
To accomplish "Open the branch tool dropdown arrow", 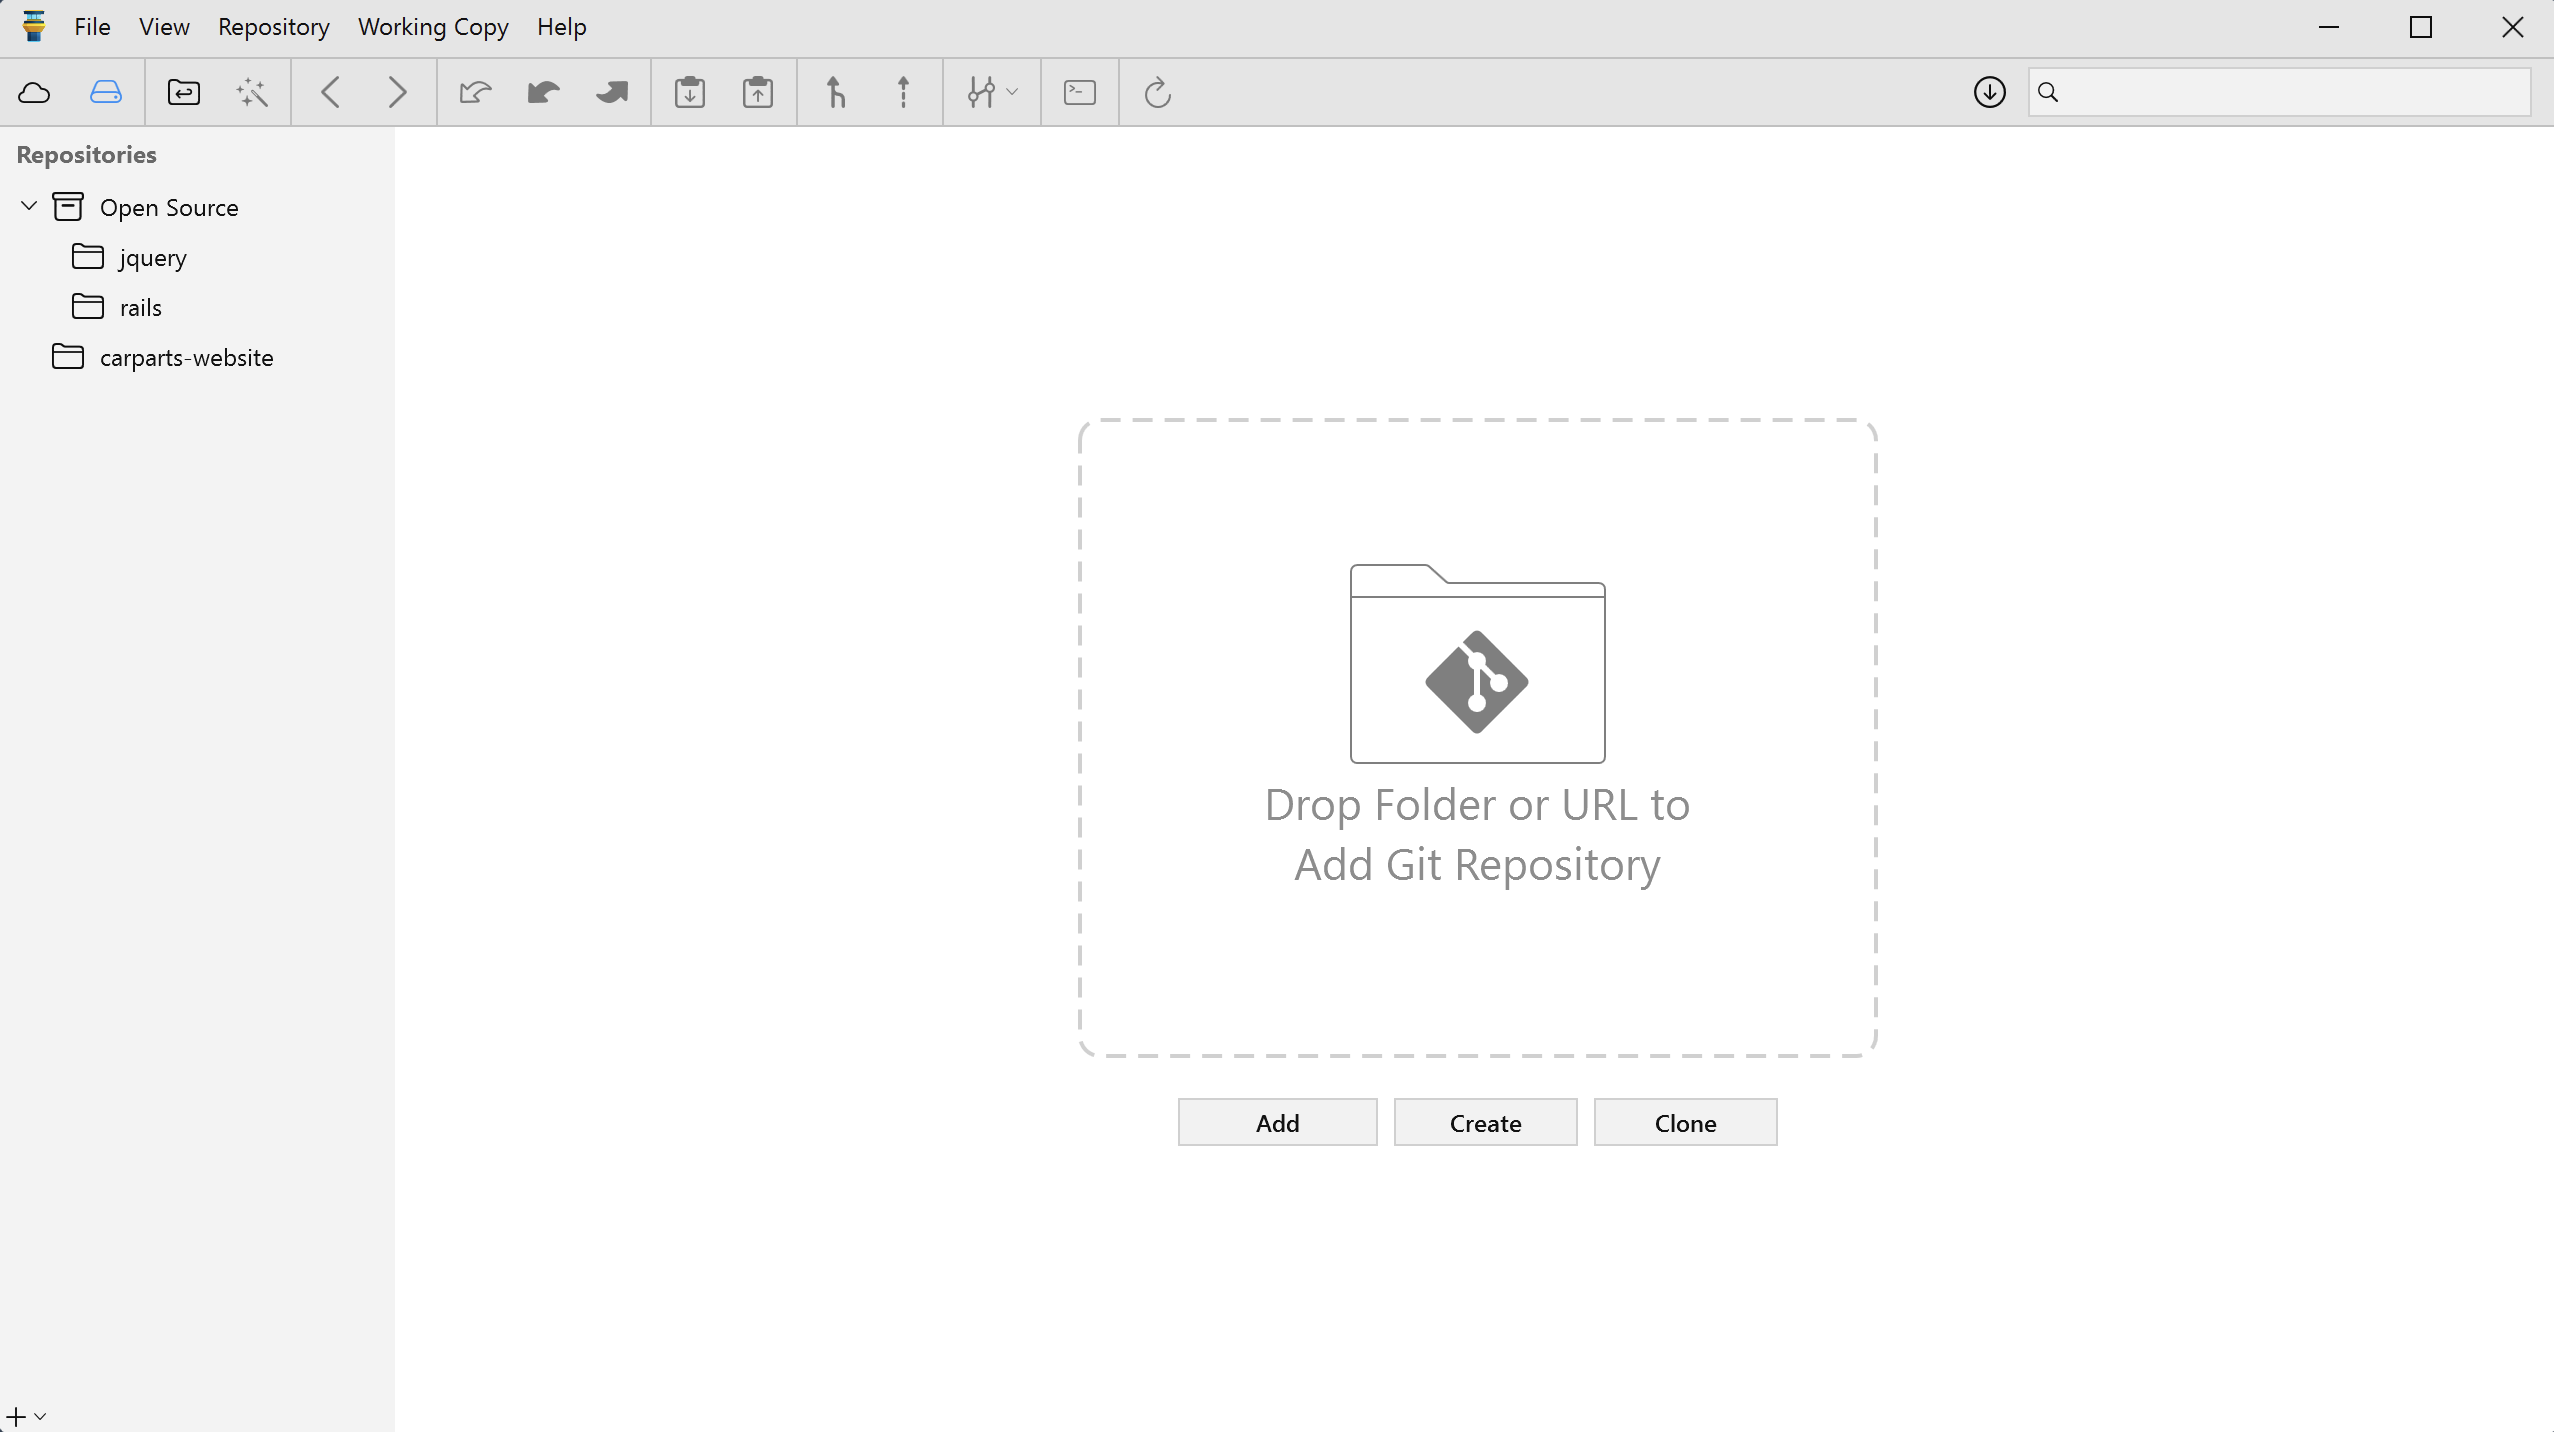I will [1012, 92].
